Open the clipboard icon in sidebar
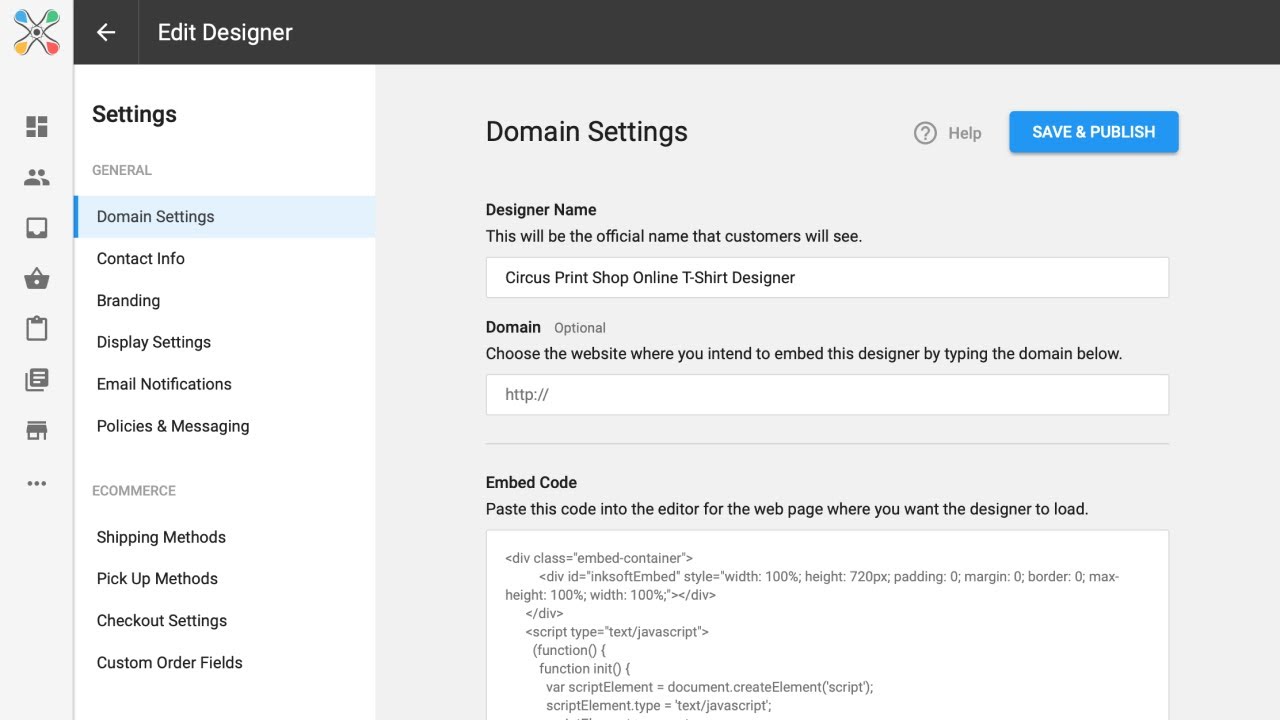Screen dimensions: 1280x720 click(37, 329)
